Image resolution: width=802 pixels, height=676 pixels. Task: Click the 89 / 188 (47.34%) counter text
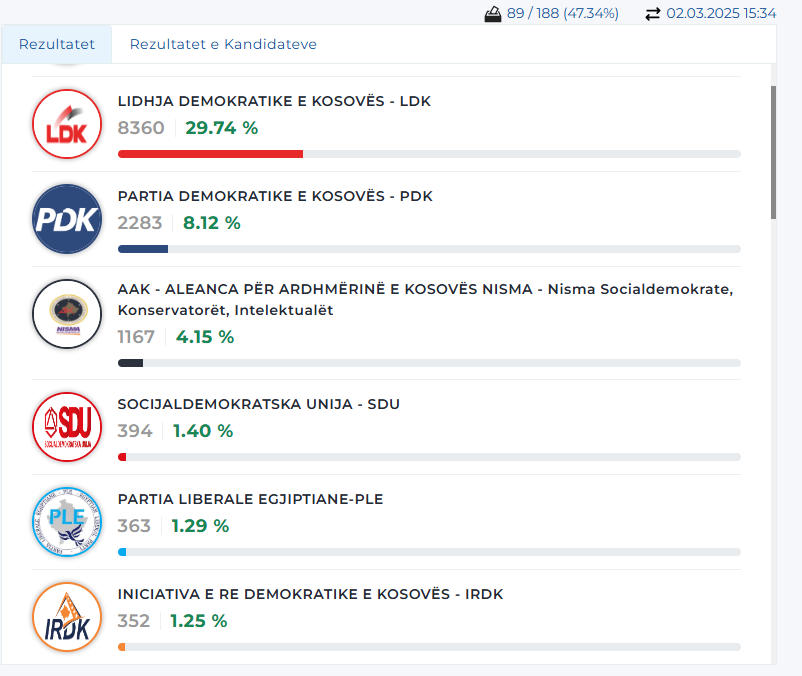tap(562, 14)
